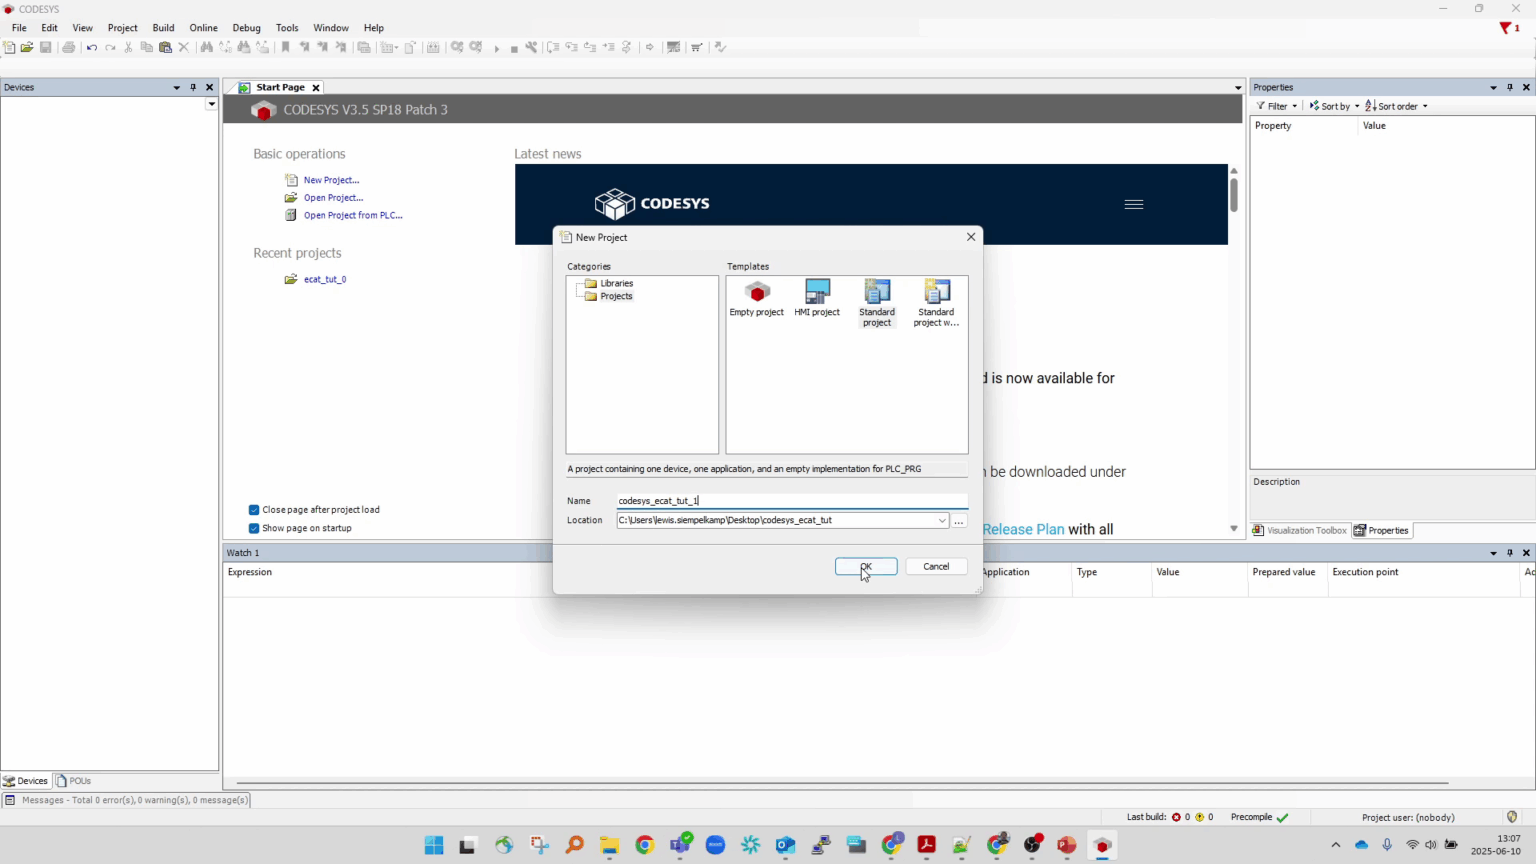Confirm the New Project dialog with OK
The height and width of the screenshot is (864, 1536).
(866, 567)
